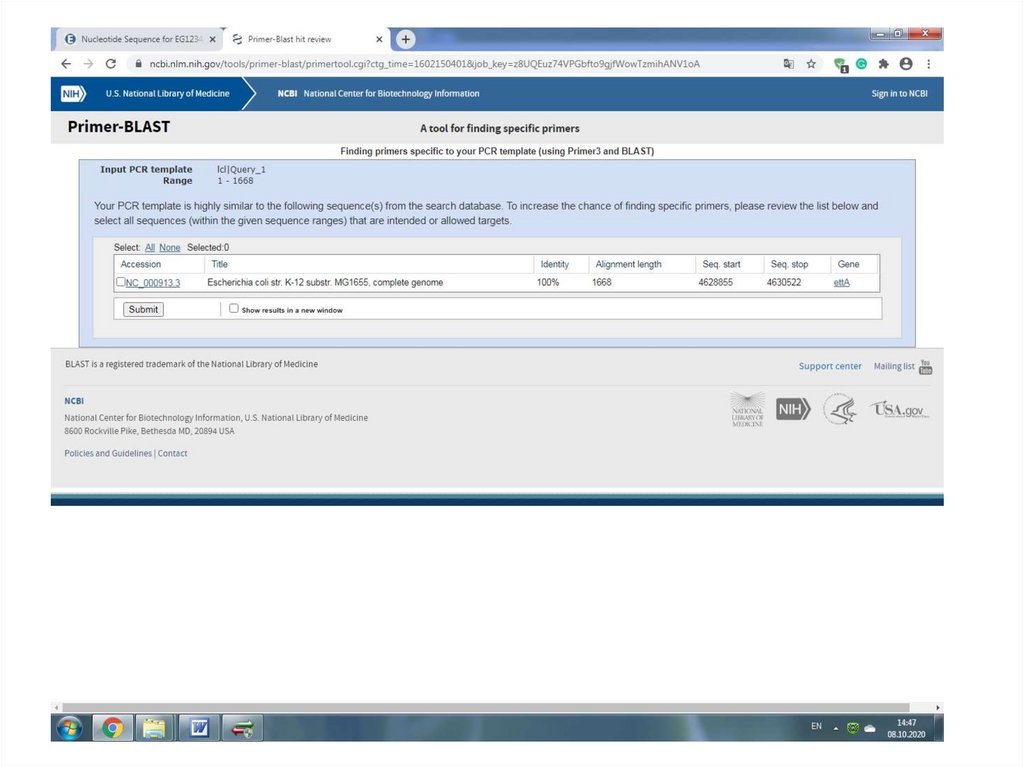Click the NCBI footer heading link
The width and height of the screenshot is (1024, 767).
(74, 401)
